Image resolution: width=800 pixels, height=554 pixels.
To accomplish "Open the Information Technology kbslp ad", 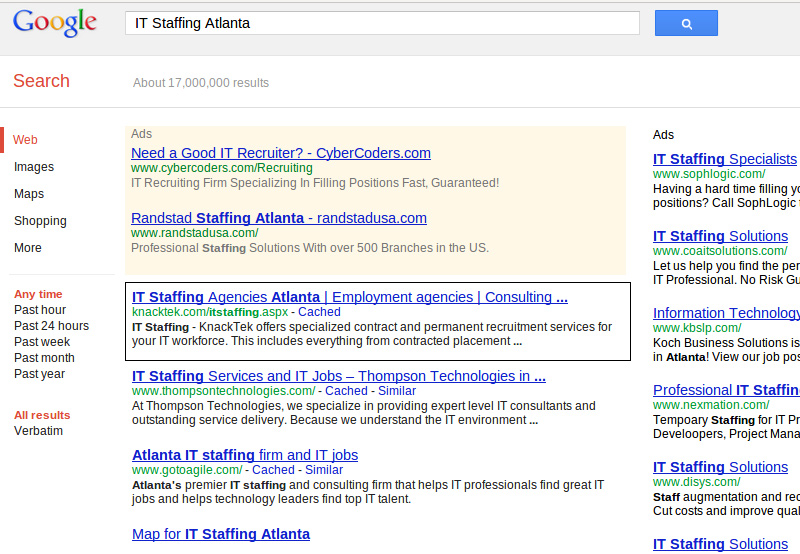I will click(x=727, y=313).
